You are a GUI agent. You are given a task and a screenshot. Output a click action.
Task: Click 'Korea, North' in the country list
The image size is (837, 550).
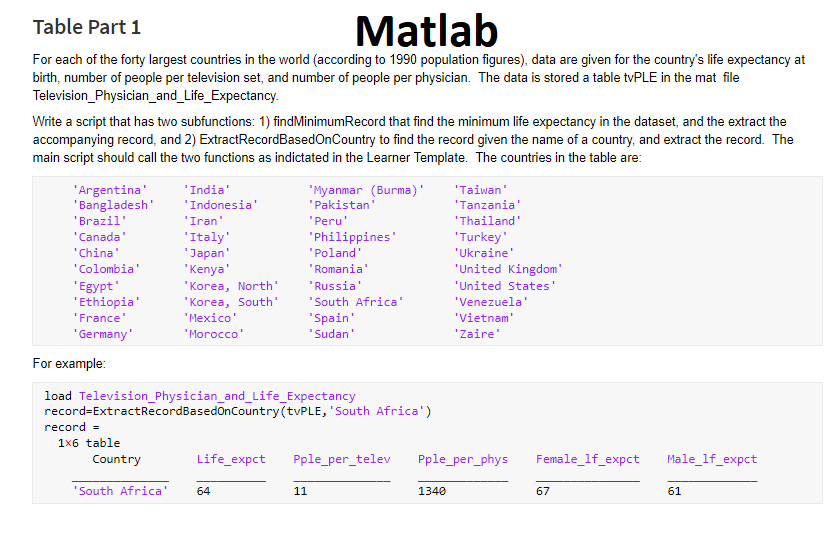(x=232, y=285)
